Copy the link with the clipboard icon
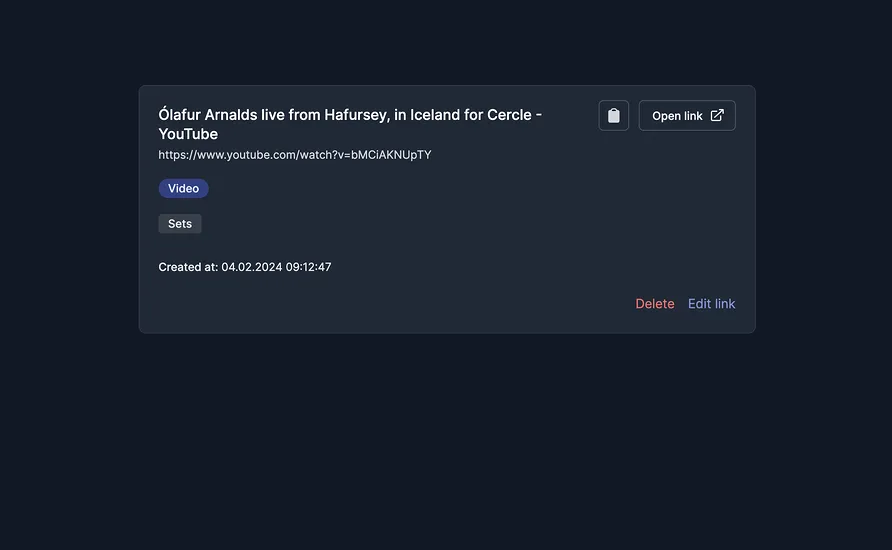 pyautogui.click(x=613, y=115)
